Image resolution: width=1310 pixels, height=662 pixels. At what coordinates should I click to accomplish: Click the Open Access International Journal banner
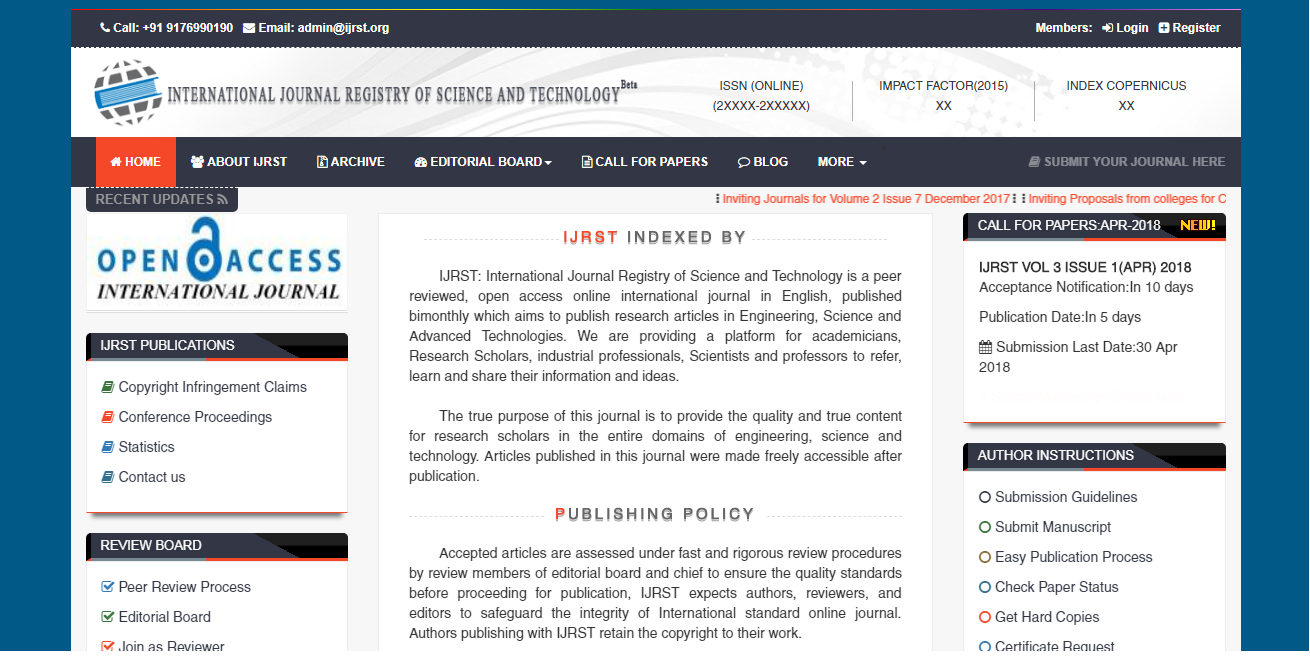[x=217, y=260]
